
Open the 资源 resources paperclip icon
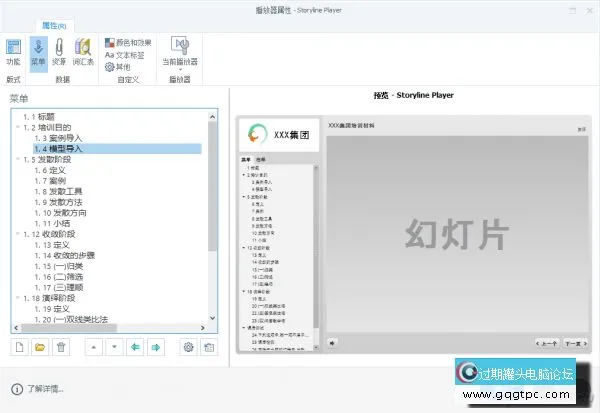(59, 52)
